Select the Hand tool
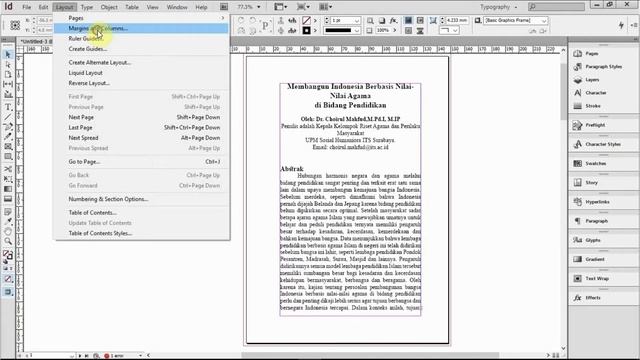640x360 pixels. [x=8, y=231]
